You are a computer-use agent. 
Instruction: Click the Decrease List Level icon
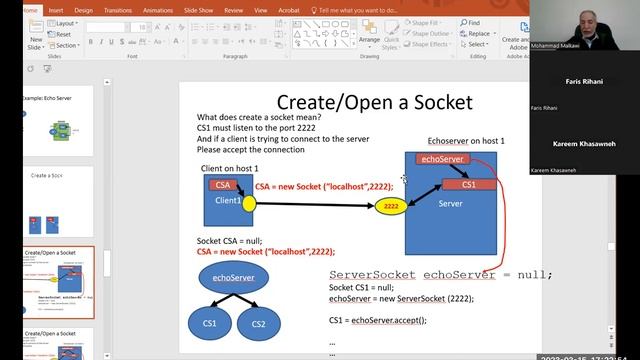pyautogui.click(x=226, y=27)
